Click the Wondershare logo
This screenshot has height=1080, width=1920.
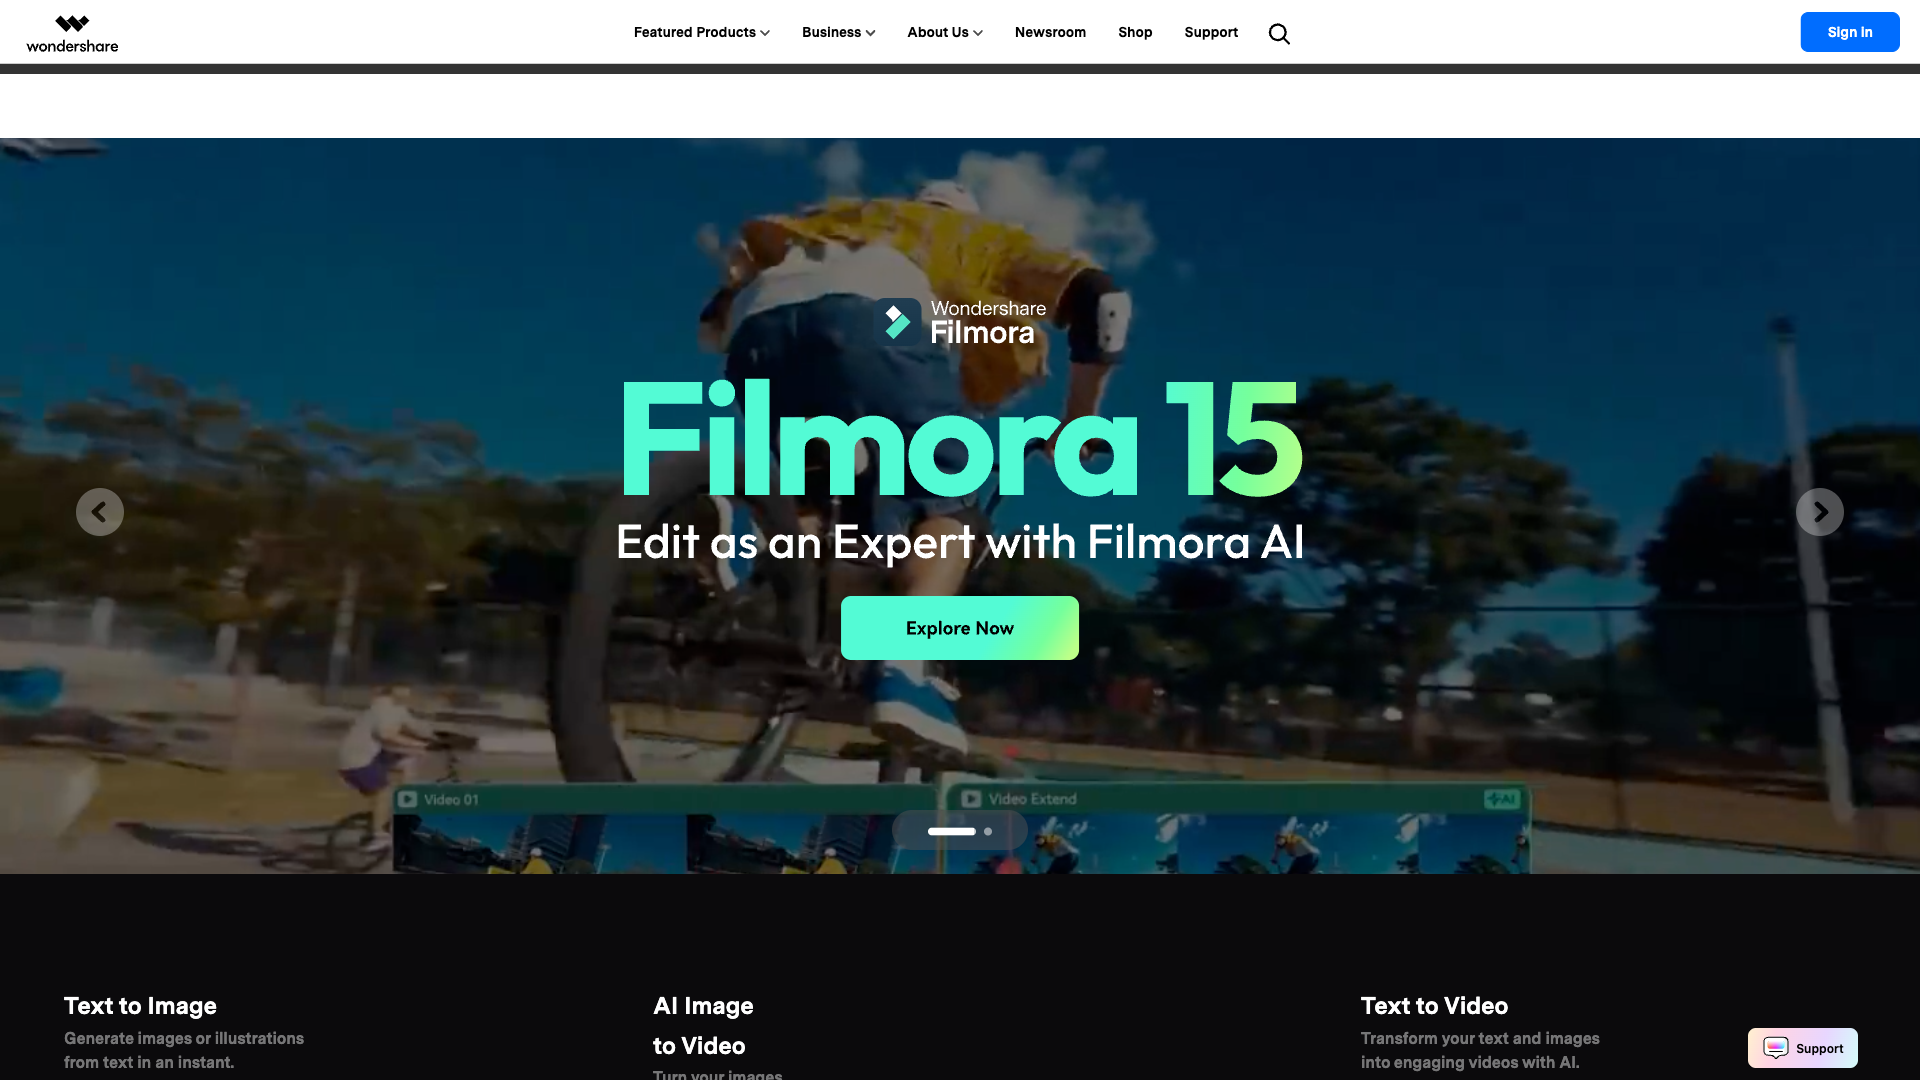[x=72, y=33]
